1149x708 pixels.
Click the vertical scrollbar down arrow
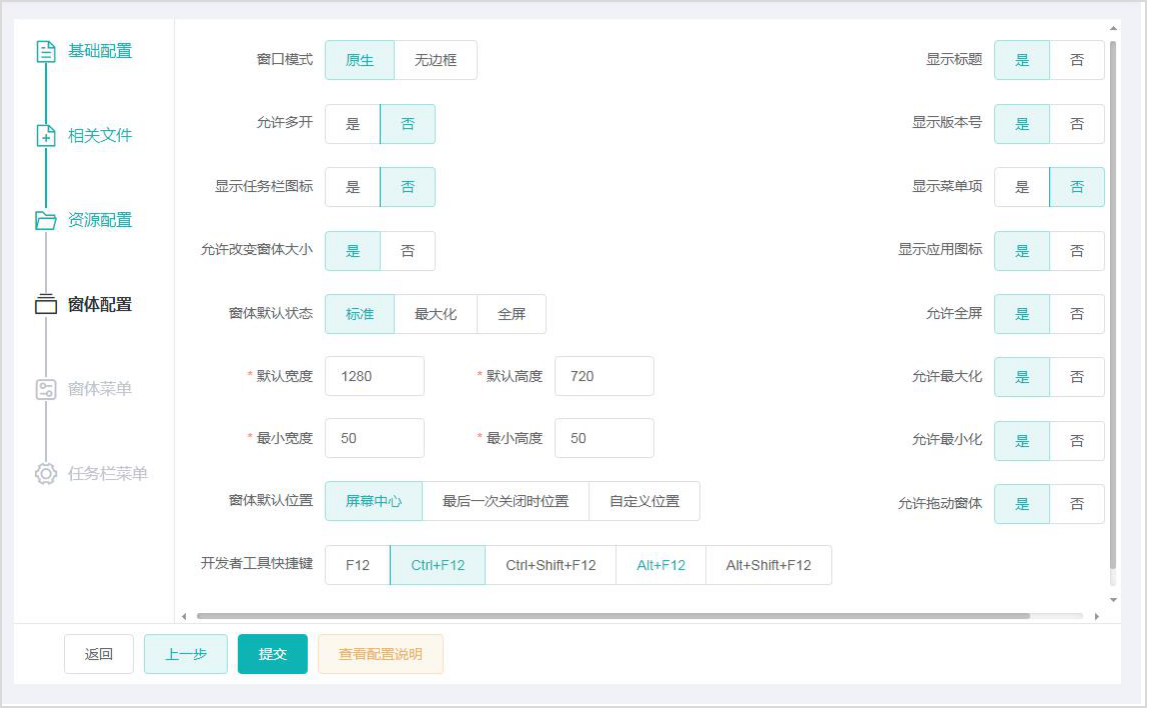(1113, 600)
